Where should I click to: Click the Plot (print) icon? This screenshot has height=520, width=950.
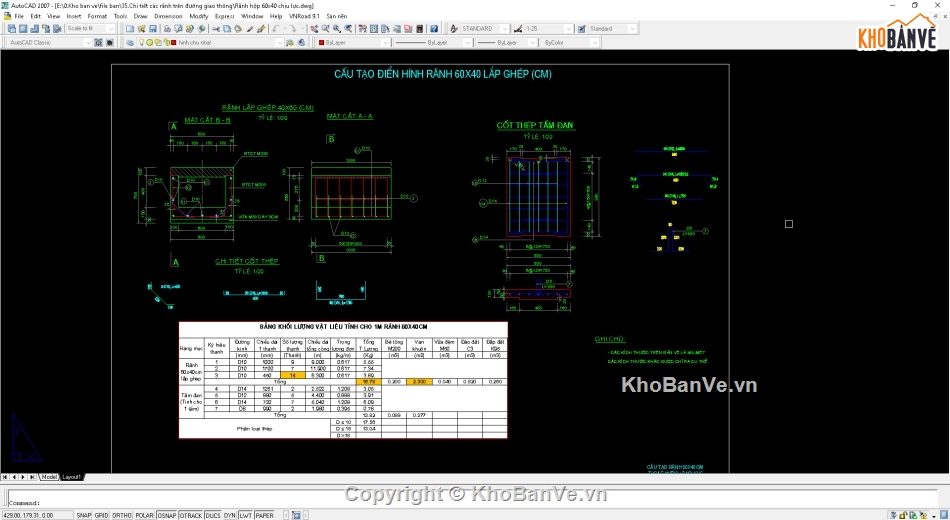(167, 28)
